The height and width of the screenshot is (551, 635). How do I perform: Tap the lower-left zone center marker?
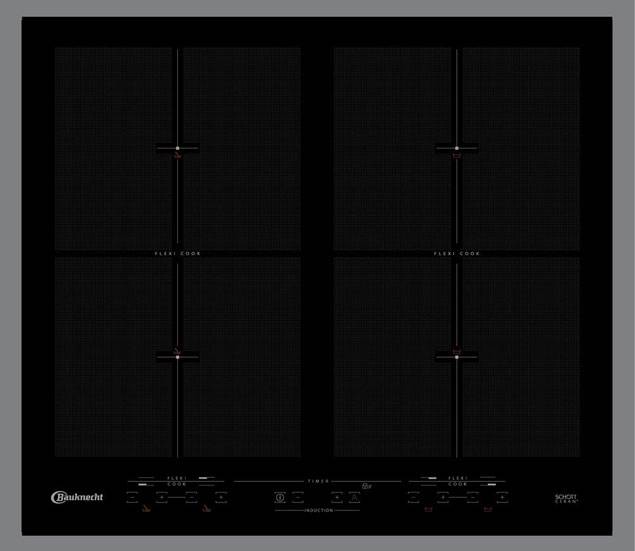coord(178,357)
